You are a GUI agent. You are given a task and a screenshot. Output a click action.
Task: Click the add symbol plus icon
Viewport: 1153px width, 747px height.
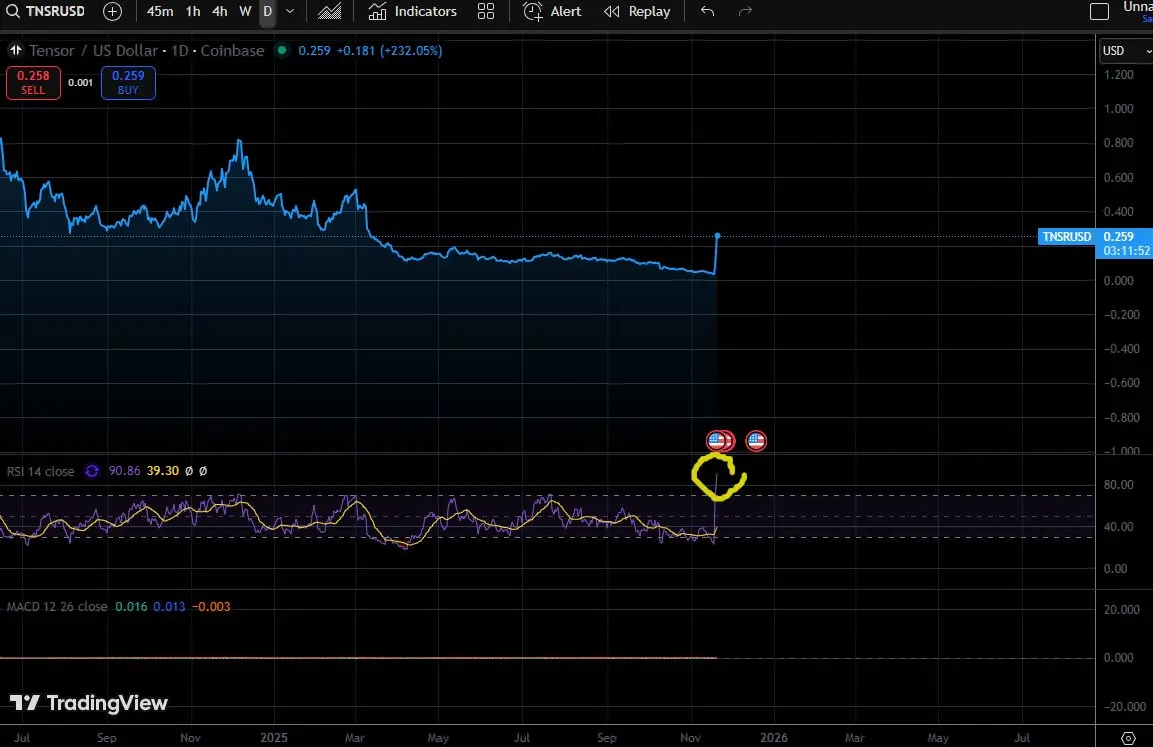coord(113,12)
